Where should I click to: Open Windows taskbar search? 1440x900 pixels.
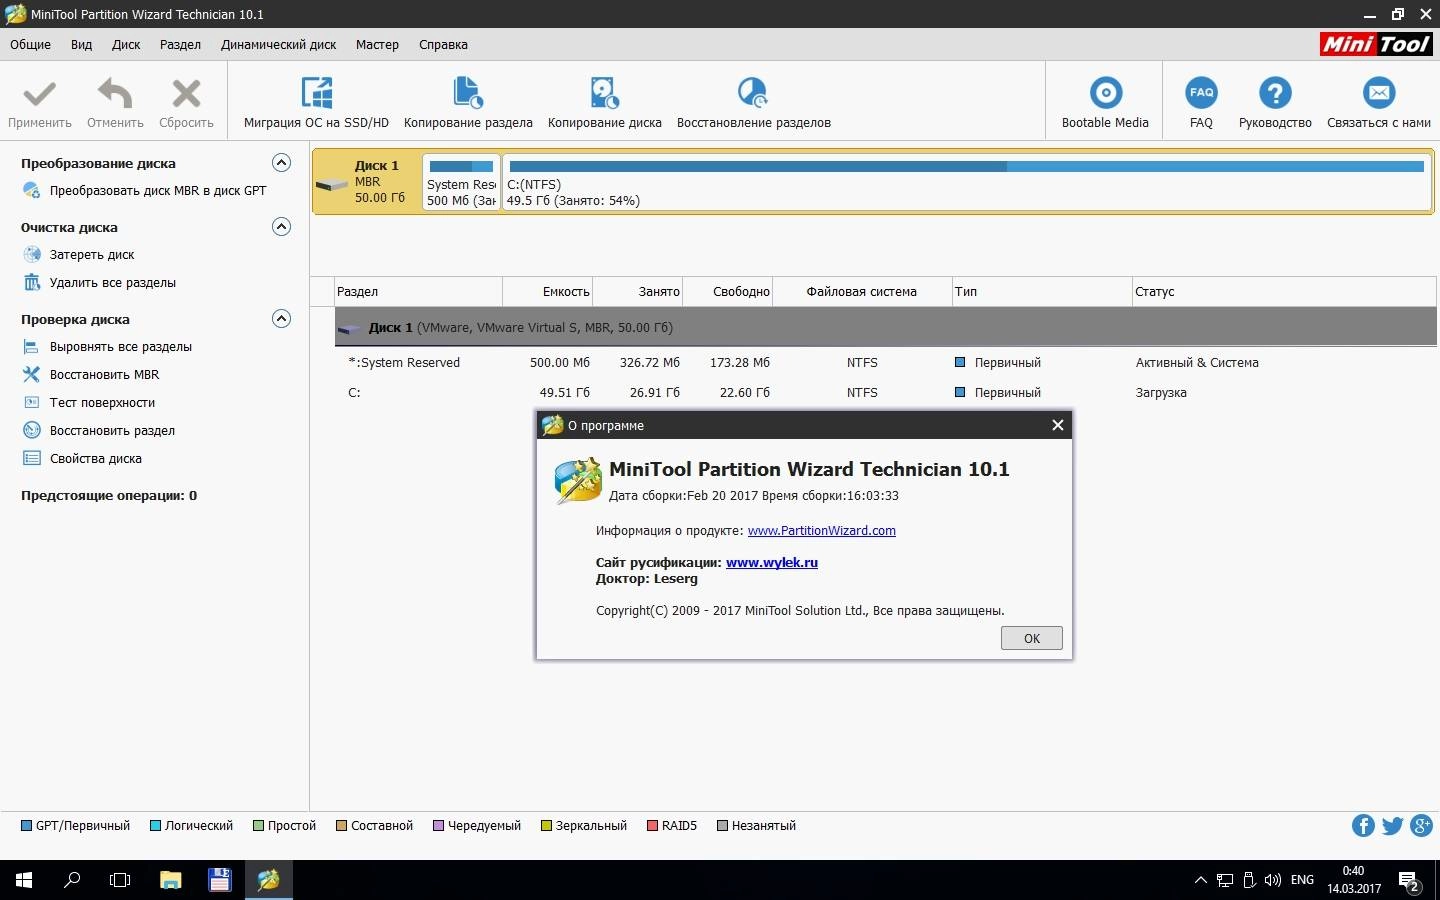pos(72,880)
